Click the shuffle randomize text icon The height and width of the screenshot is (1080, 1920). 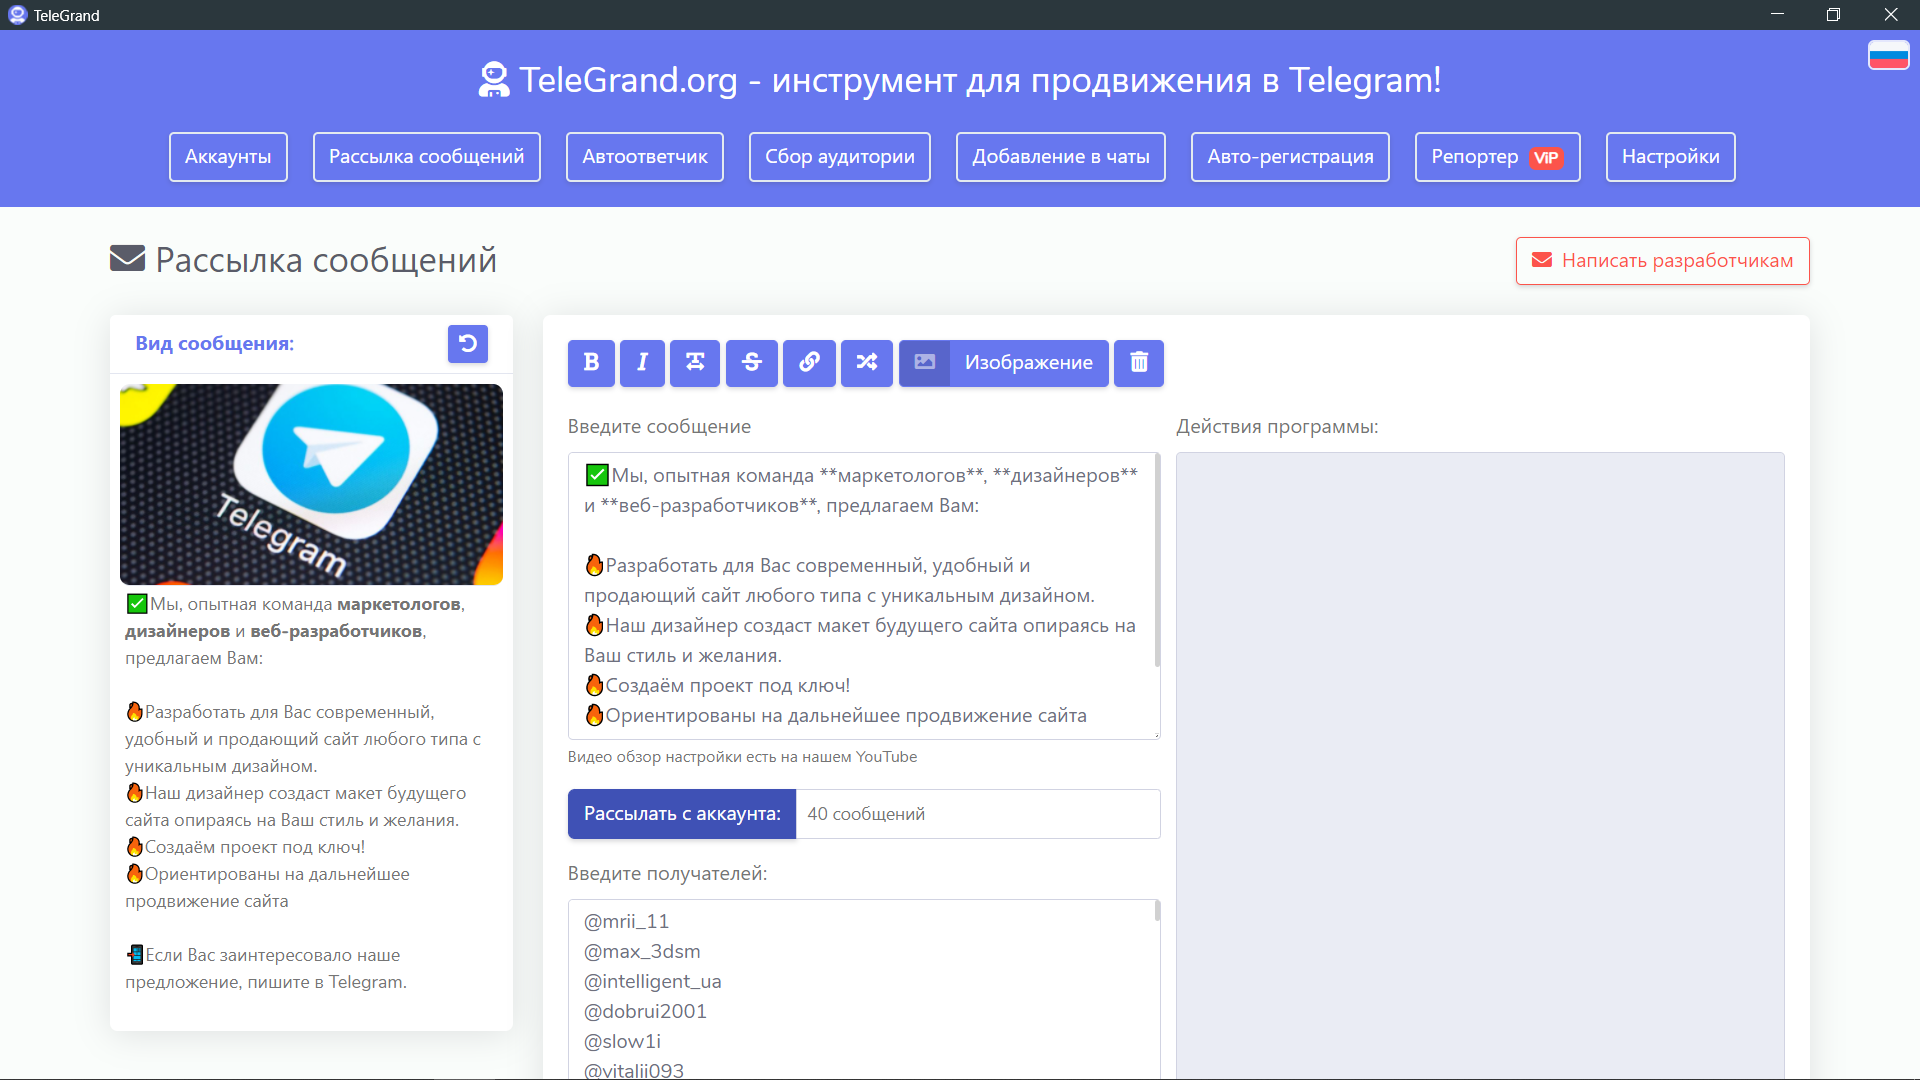click(x=866, y=363)
